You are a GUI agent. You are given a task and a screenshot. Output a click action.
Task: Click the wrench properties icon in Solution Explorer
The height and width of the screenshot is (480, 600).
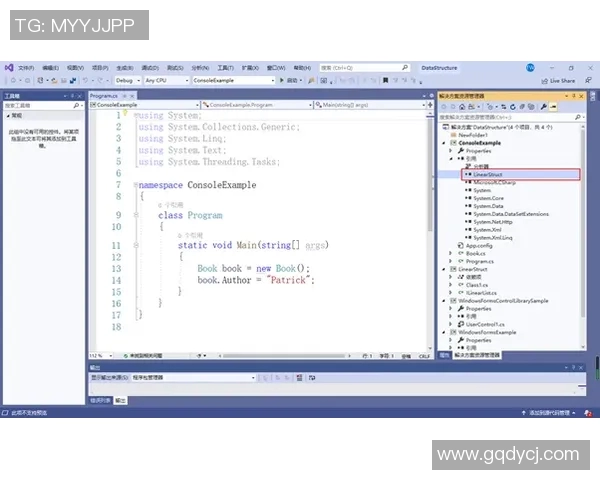click(x=543, y=107)
